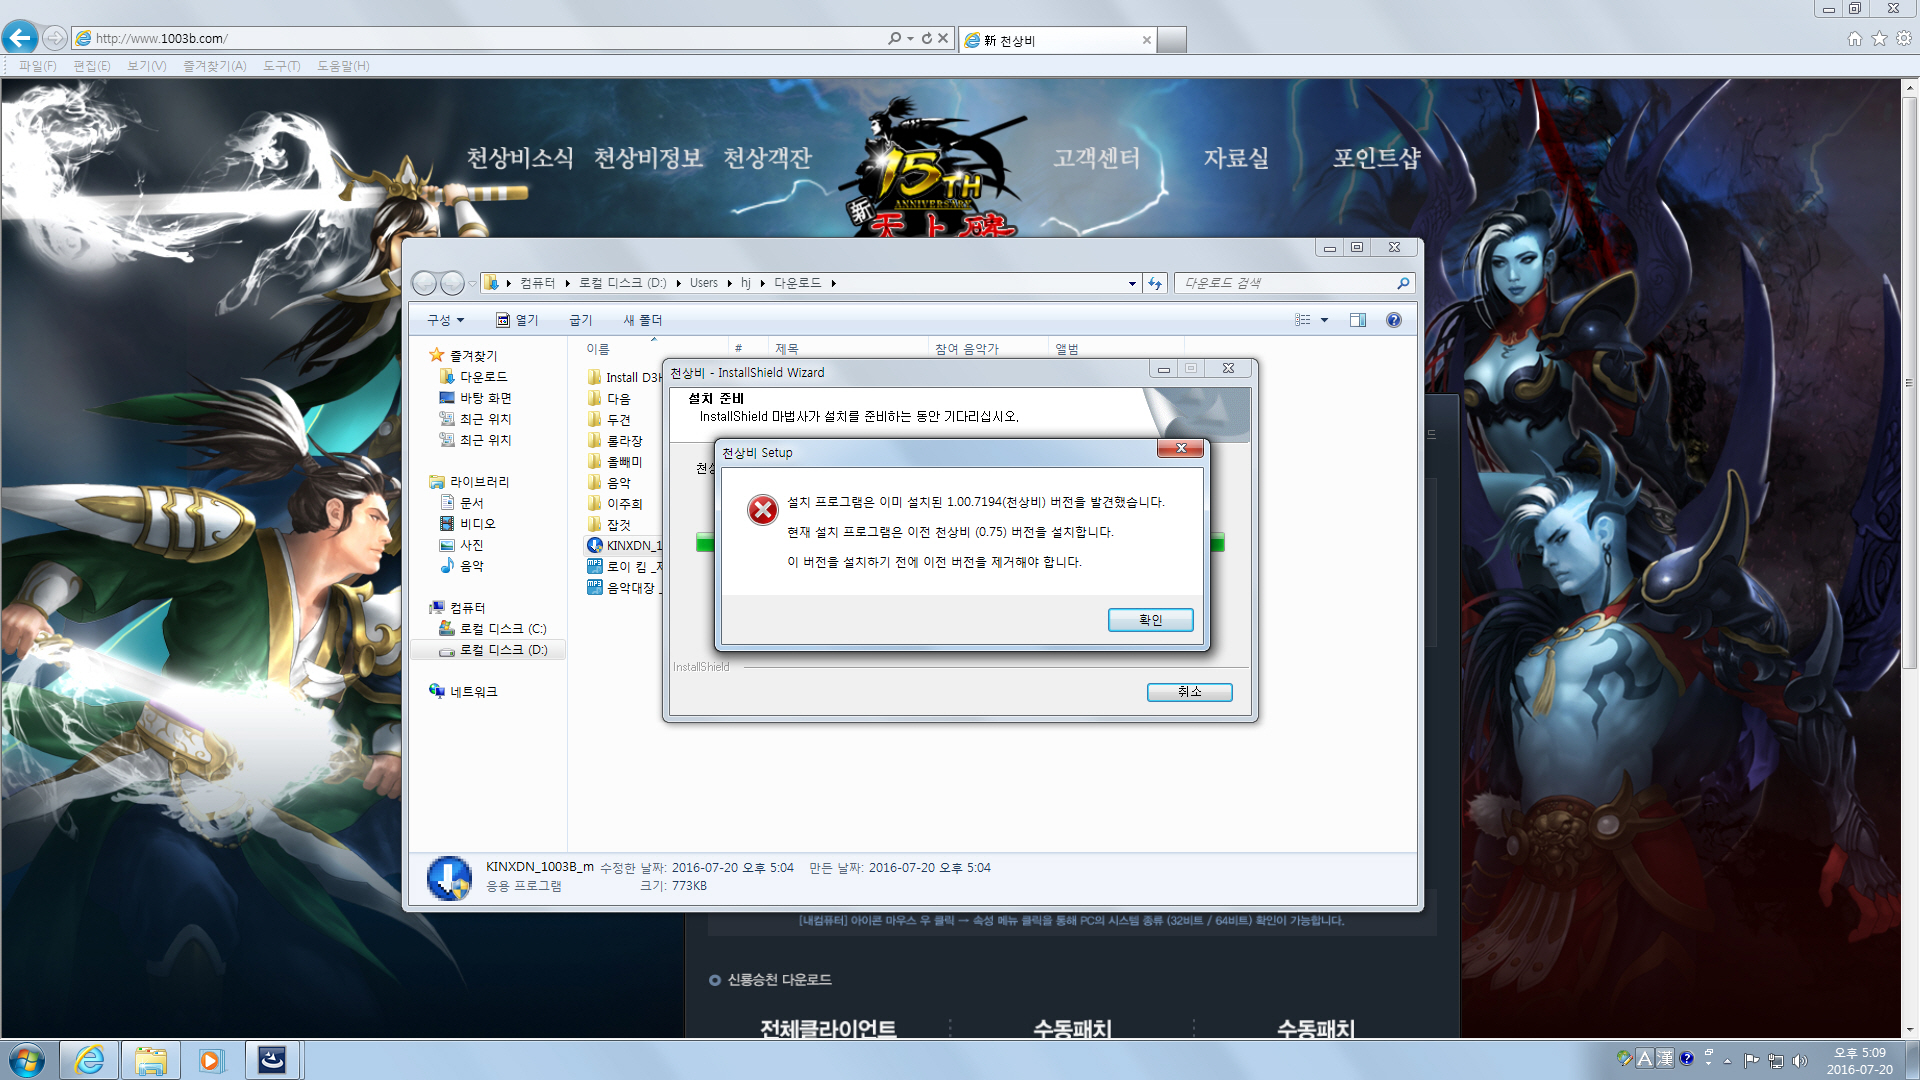Open the 구성 organize dropdown
Viewport: 1920px width, 1080px height.
tap(445, 320)
